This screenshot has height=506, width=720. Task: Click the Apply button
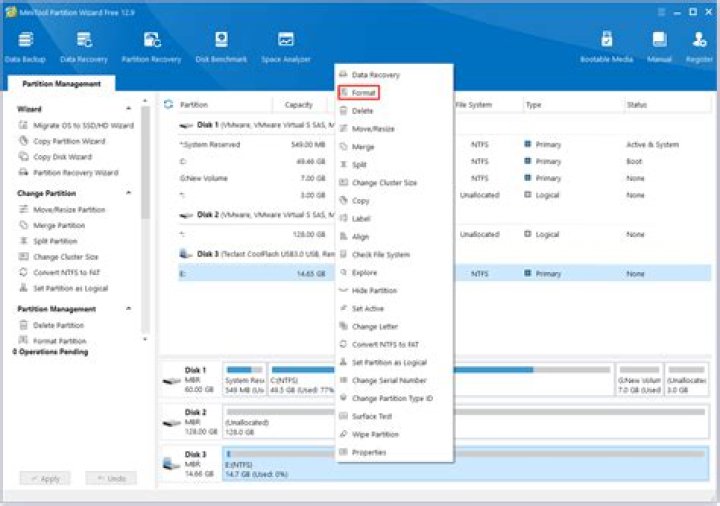(45, 479)
